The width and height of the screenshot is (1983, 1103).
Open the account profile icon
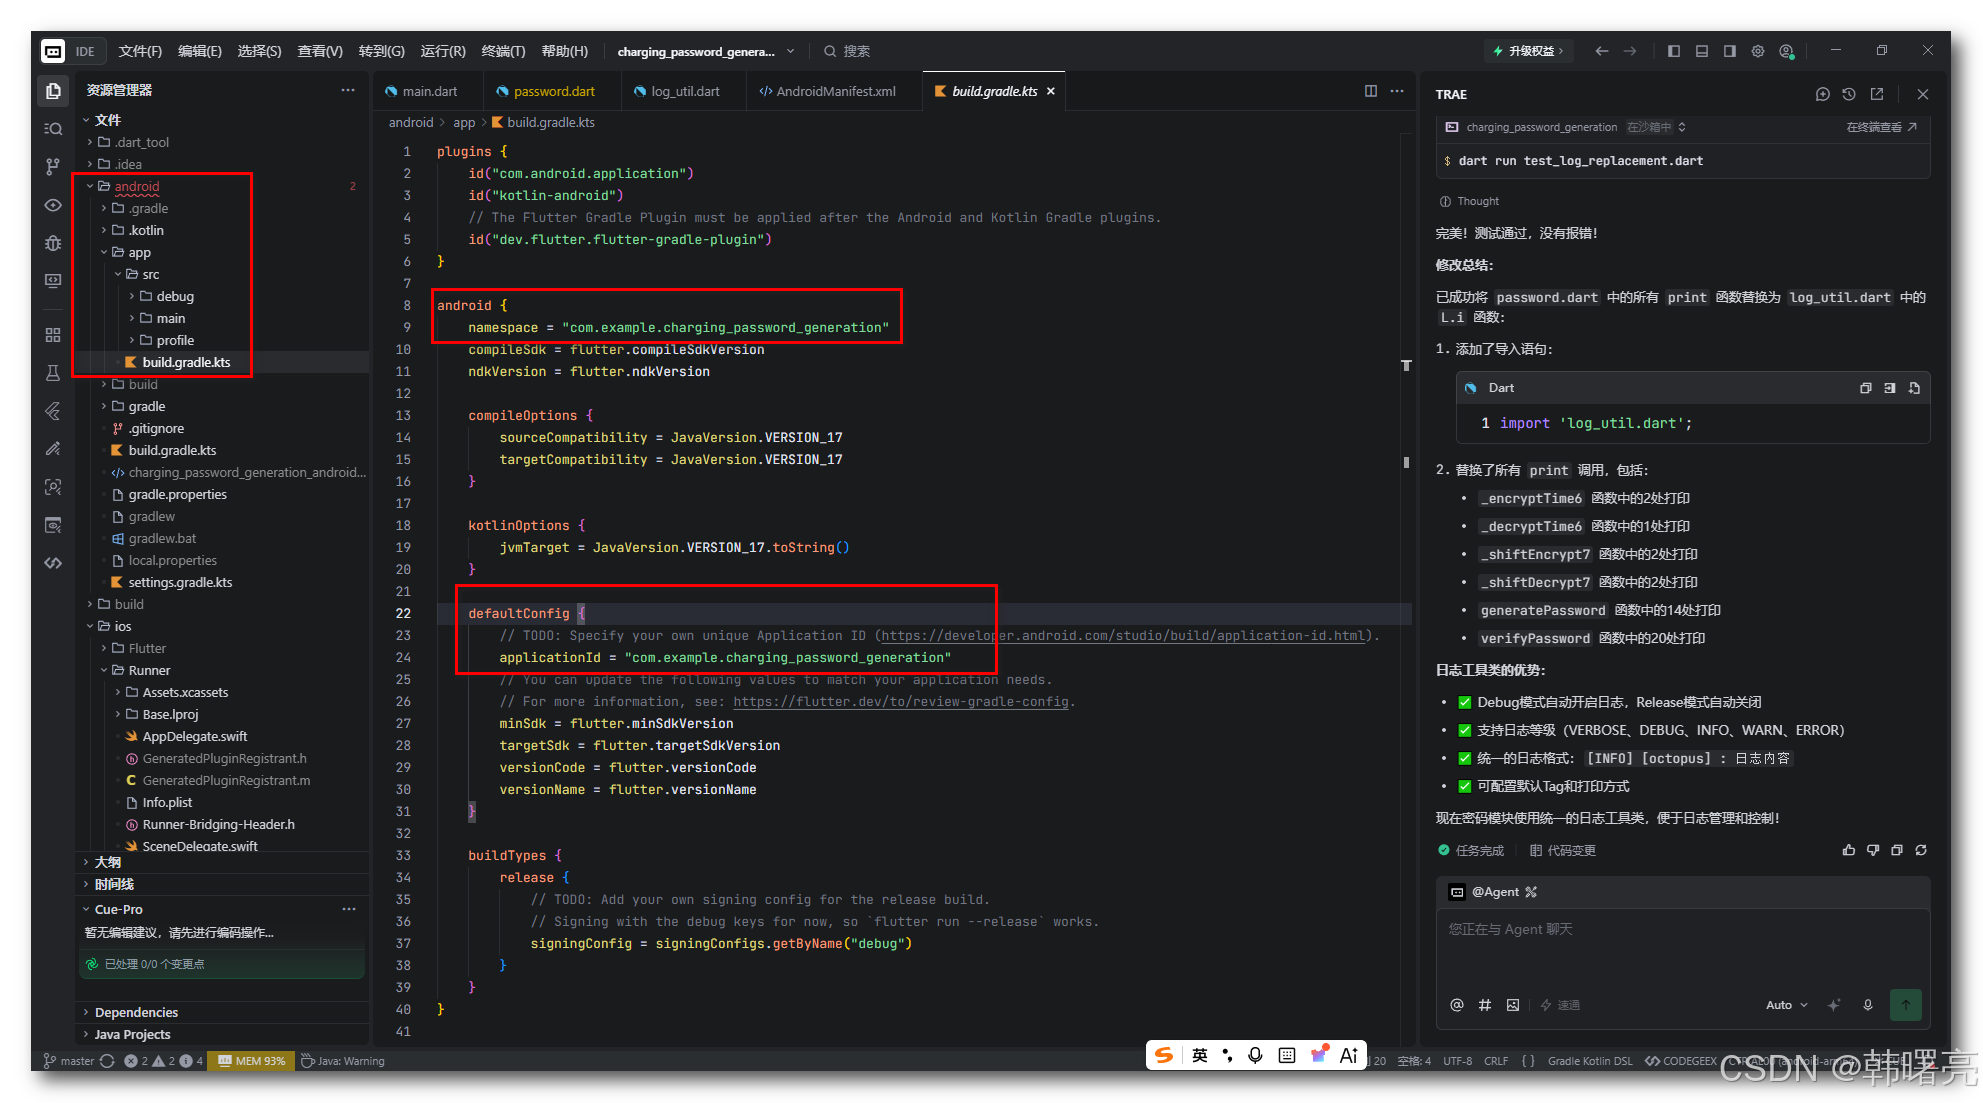[x=1786, y=51]
